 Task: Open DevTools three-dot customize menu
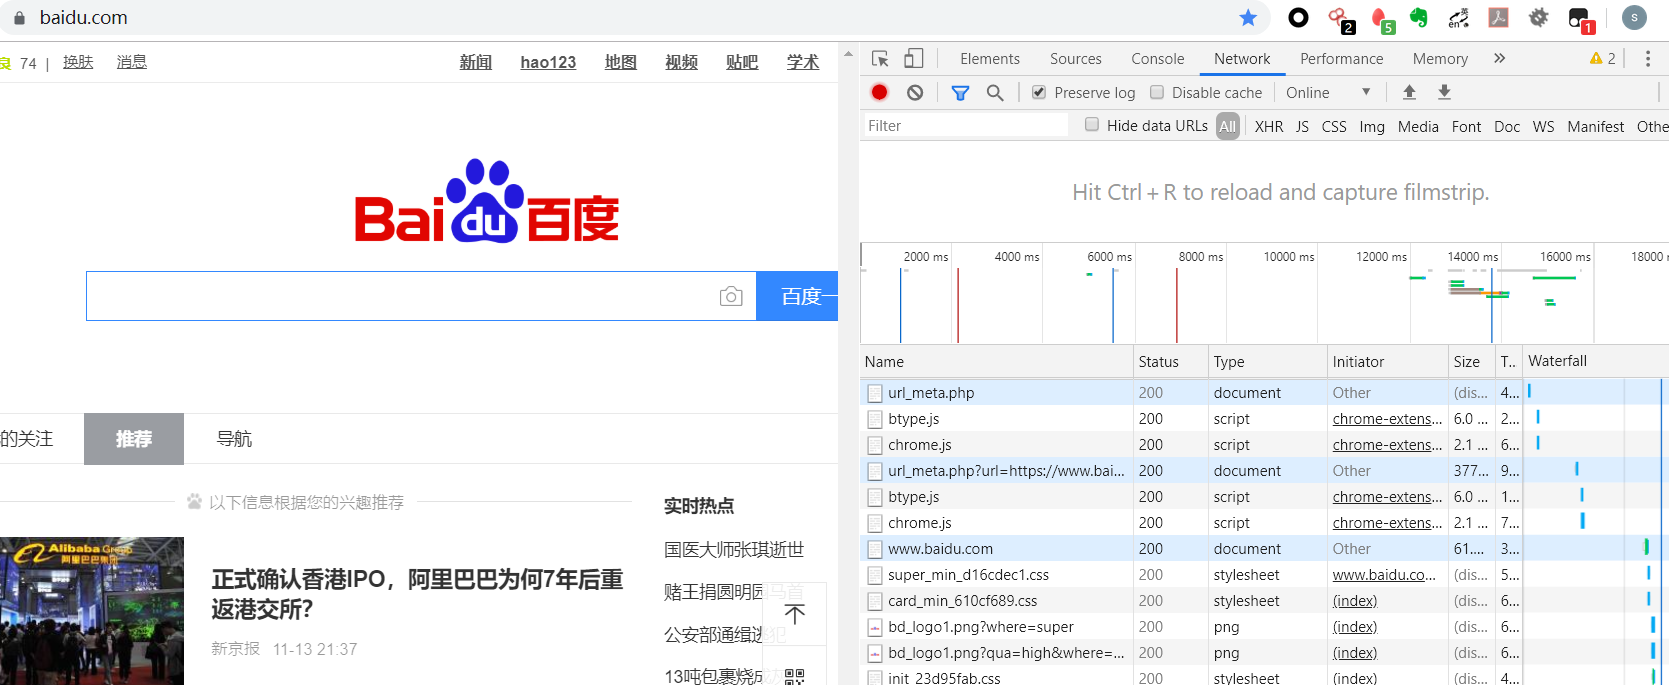(1648, 59)
